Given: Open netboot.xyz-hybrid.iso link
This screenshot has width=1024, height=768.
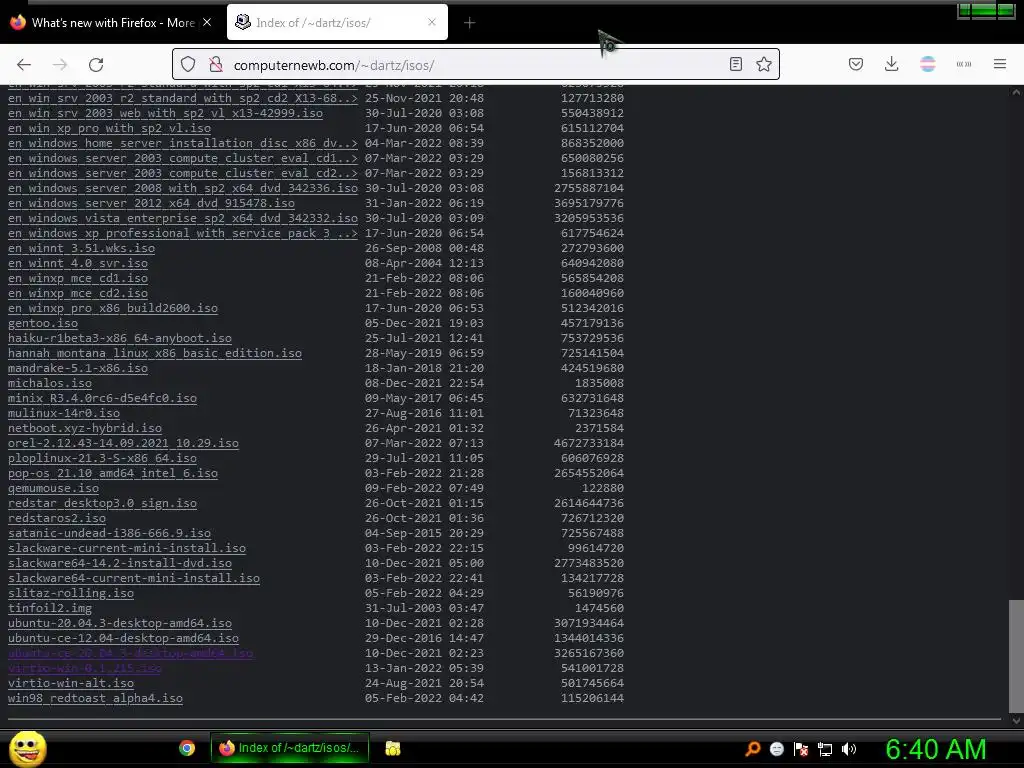Looking at the screenshot, I should point(85,428).
